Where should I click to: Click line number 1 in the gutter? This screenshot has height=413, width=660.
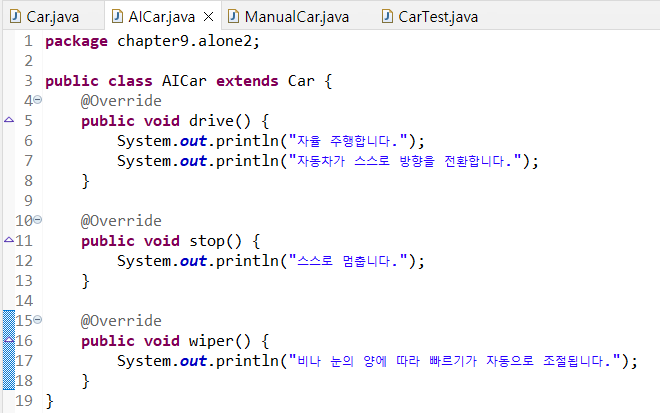[x=27, y=41]
